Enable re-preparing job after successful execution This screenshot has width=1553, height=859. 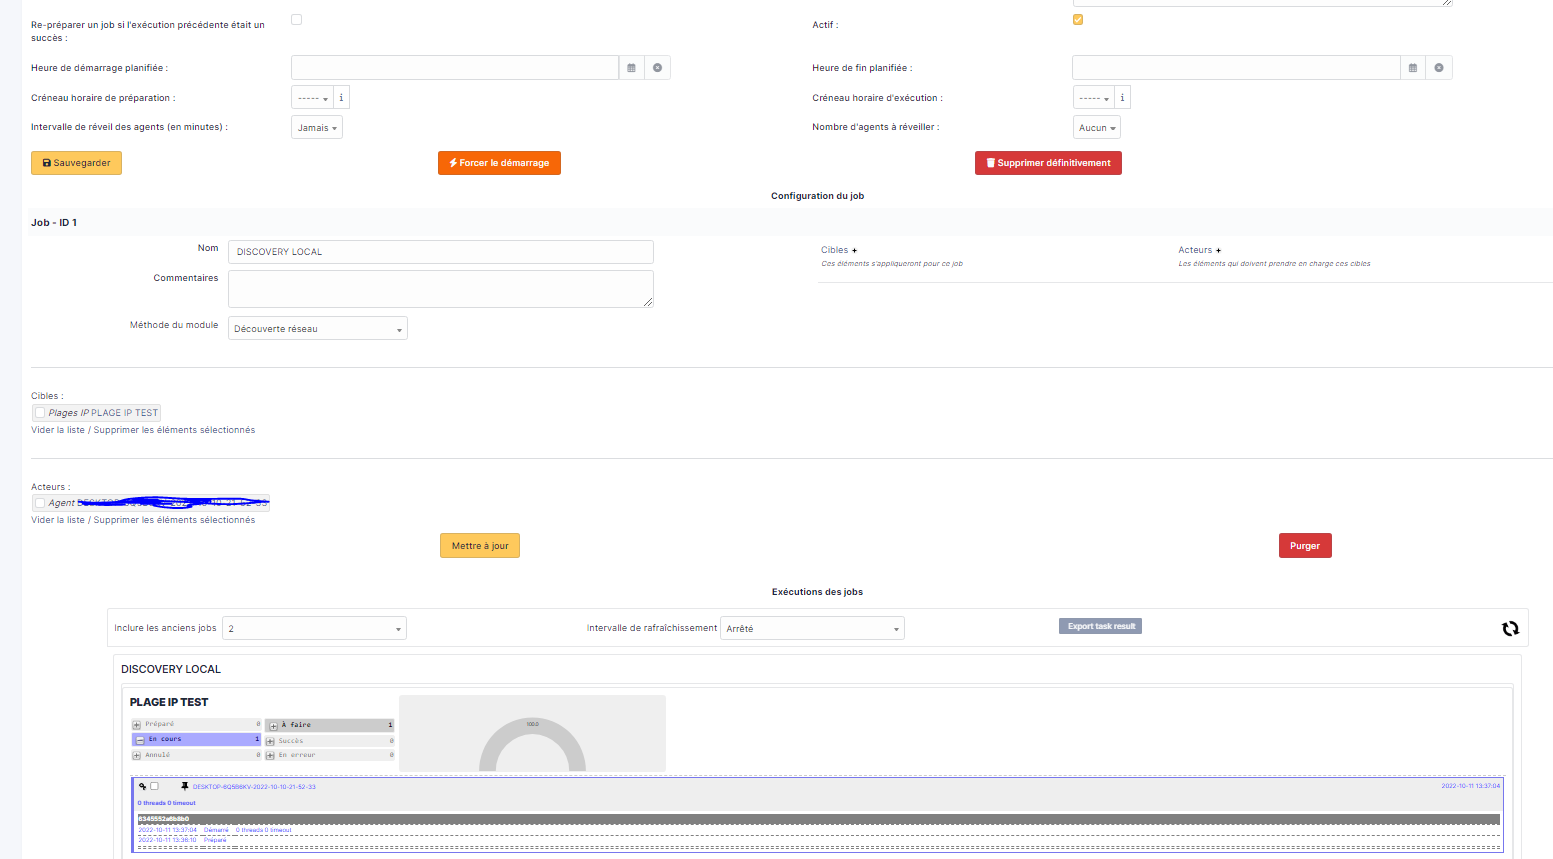(x=296, y=17)
